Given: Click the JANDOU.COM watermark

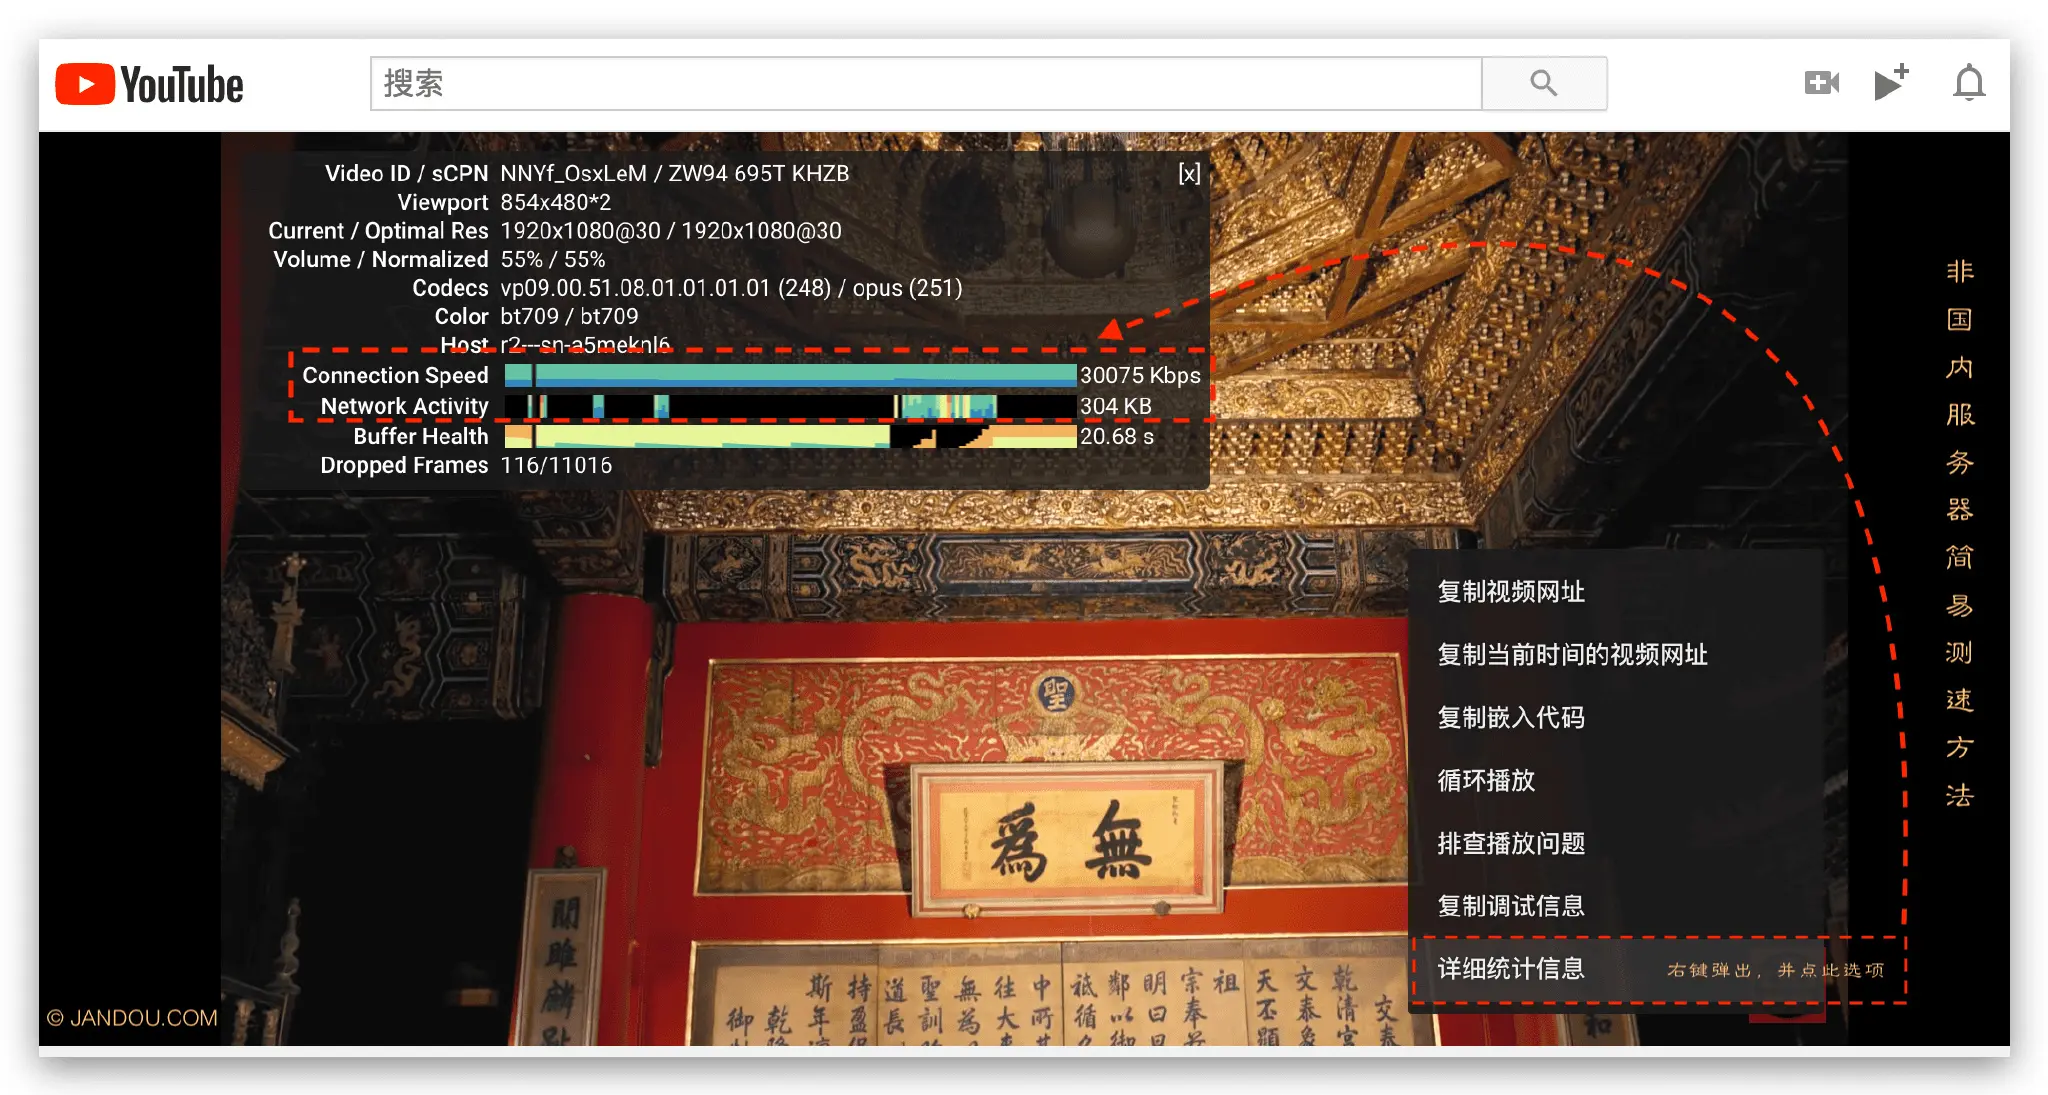Looking at the screenshot, I should [135, 1019].
